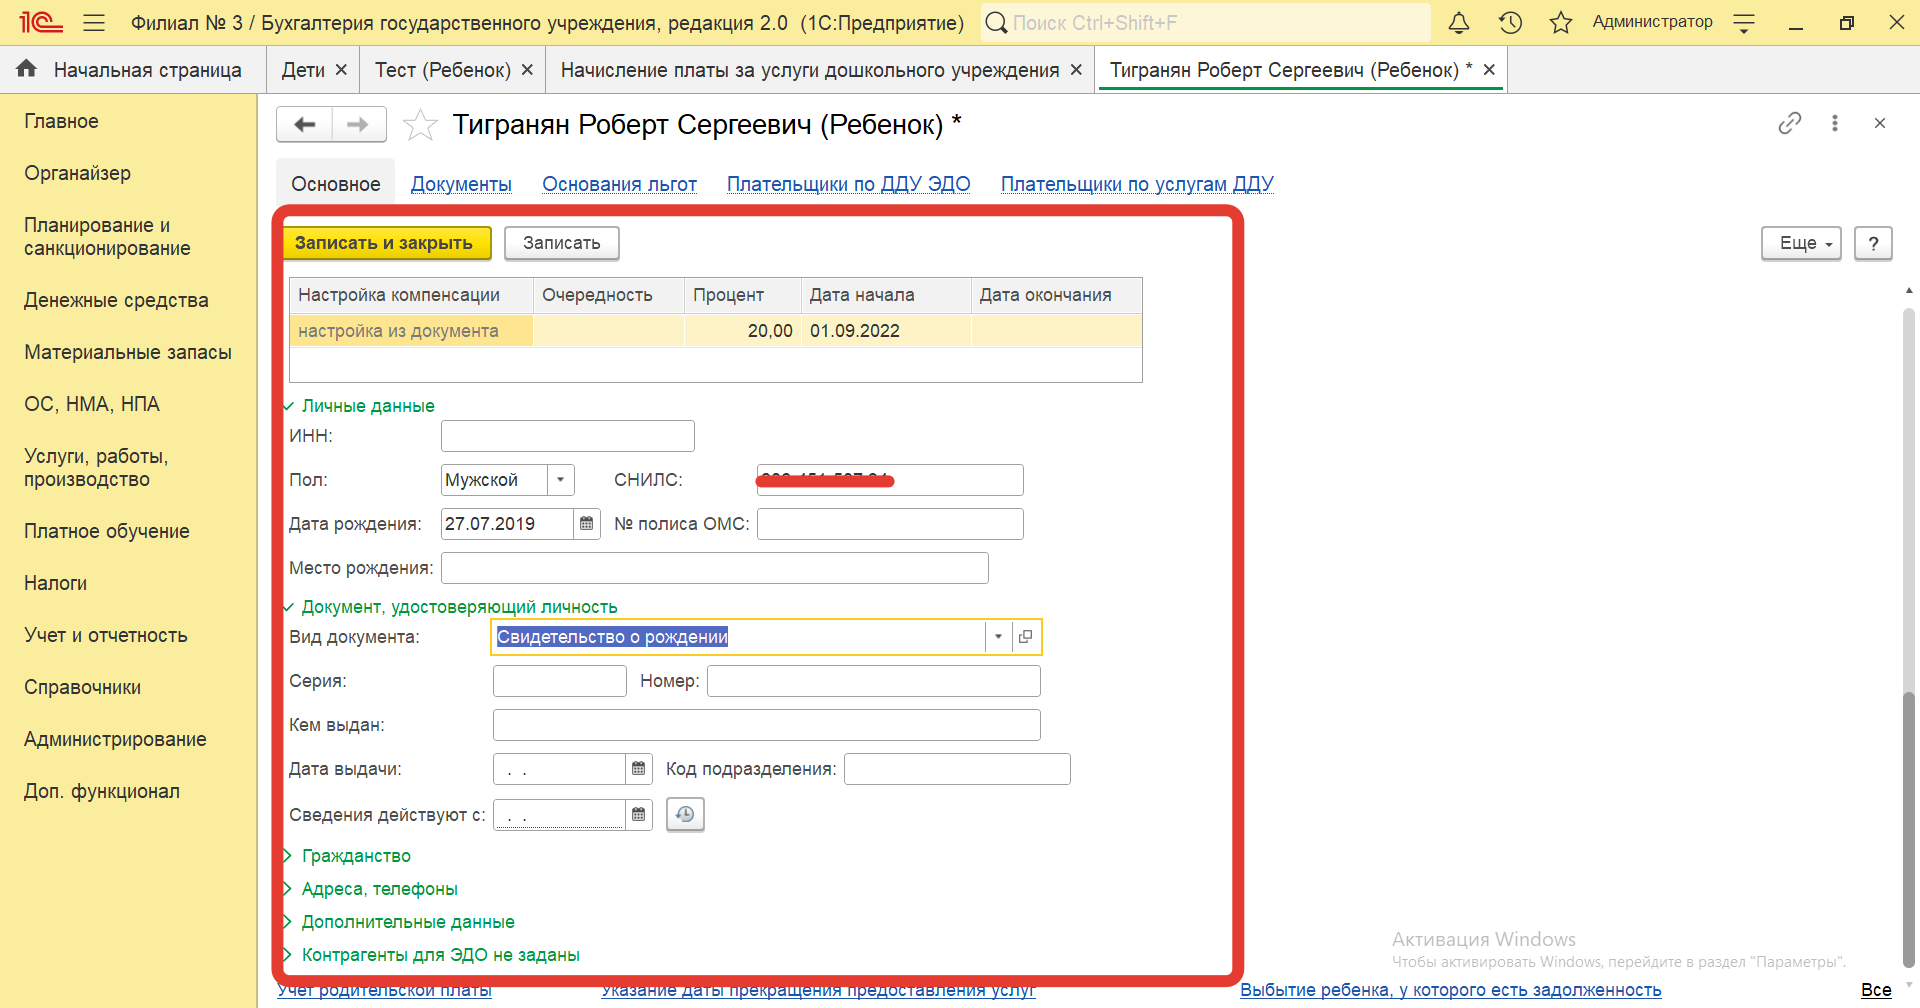Open favorites star in the top bar
The image size is (1920, 1008).
[x=1560, y=23]
